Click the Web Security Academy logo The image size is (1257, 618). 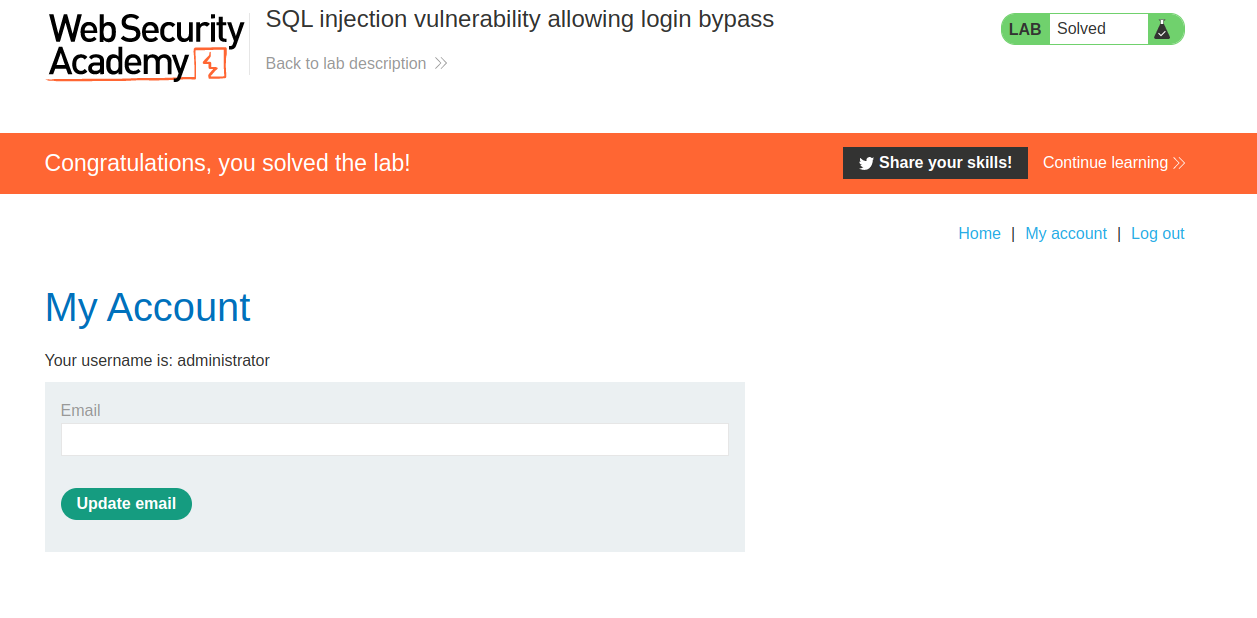[x=145, y=46]
